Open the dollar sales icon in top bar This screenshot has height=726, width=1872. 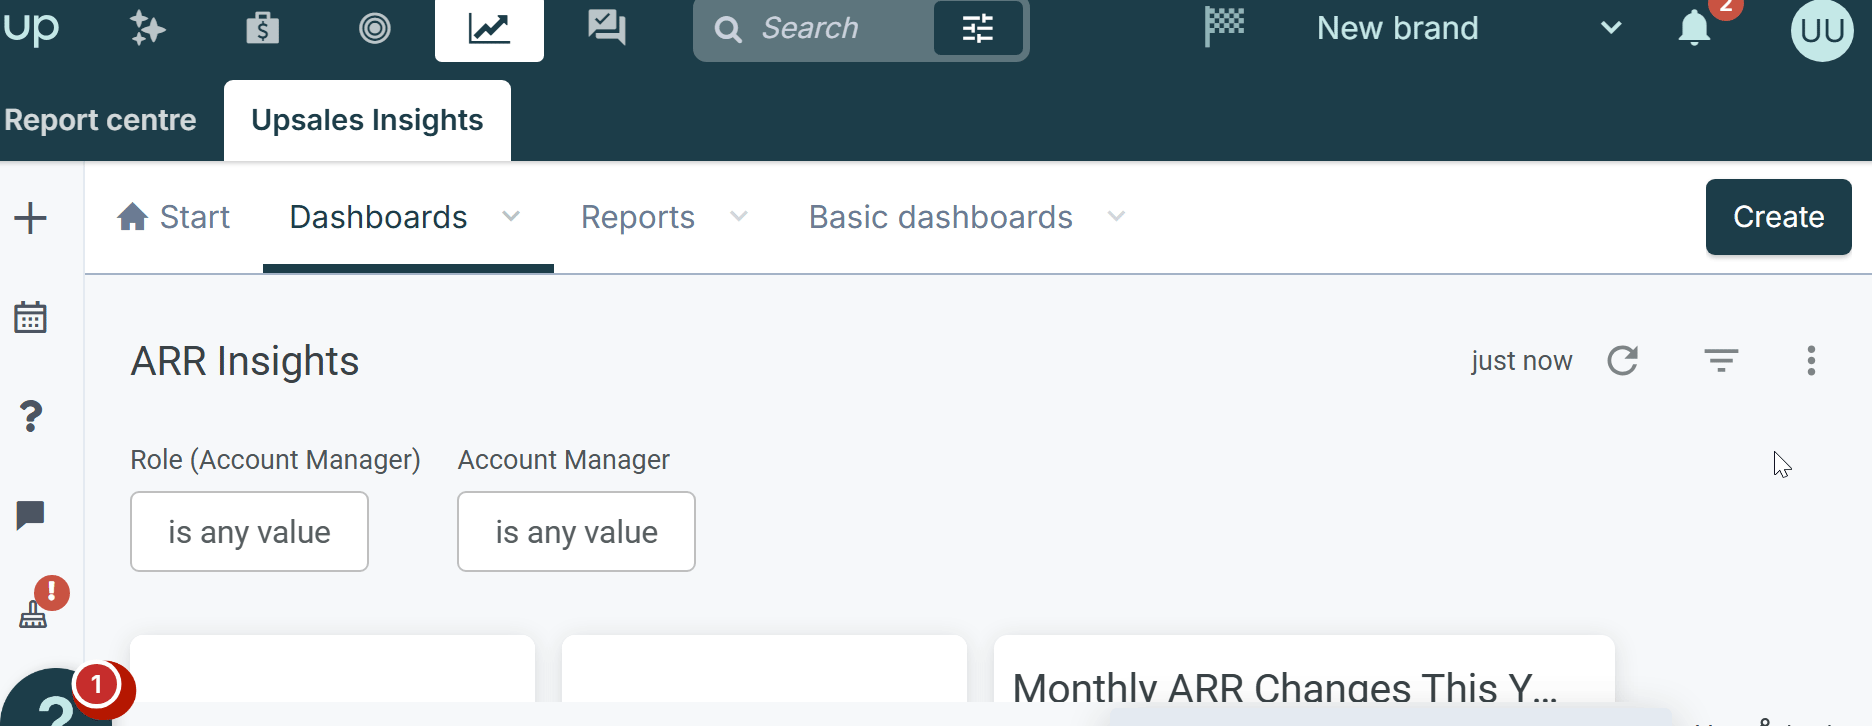click(262, 28)
